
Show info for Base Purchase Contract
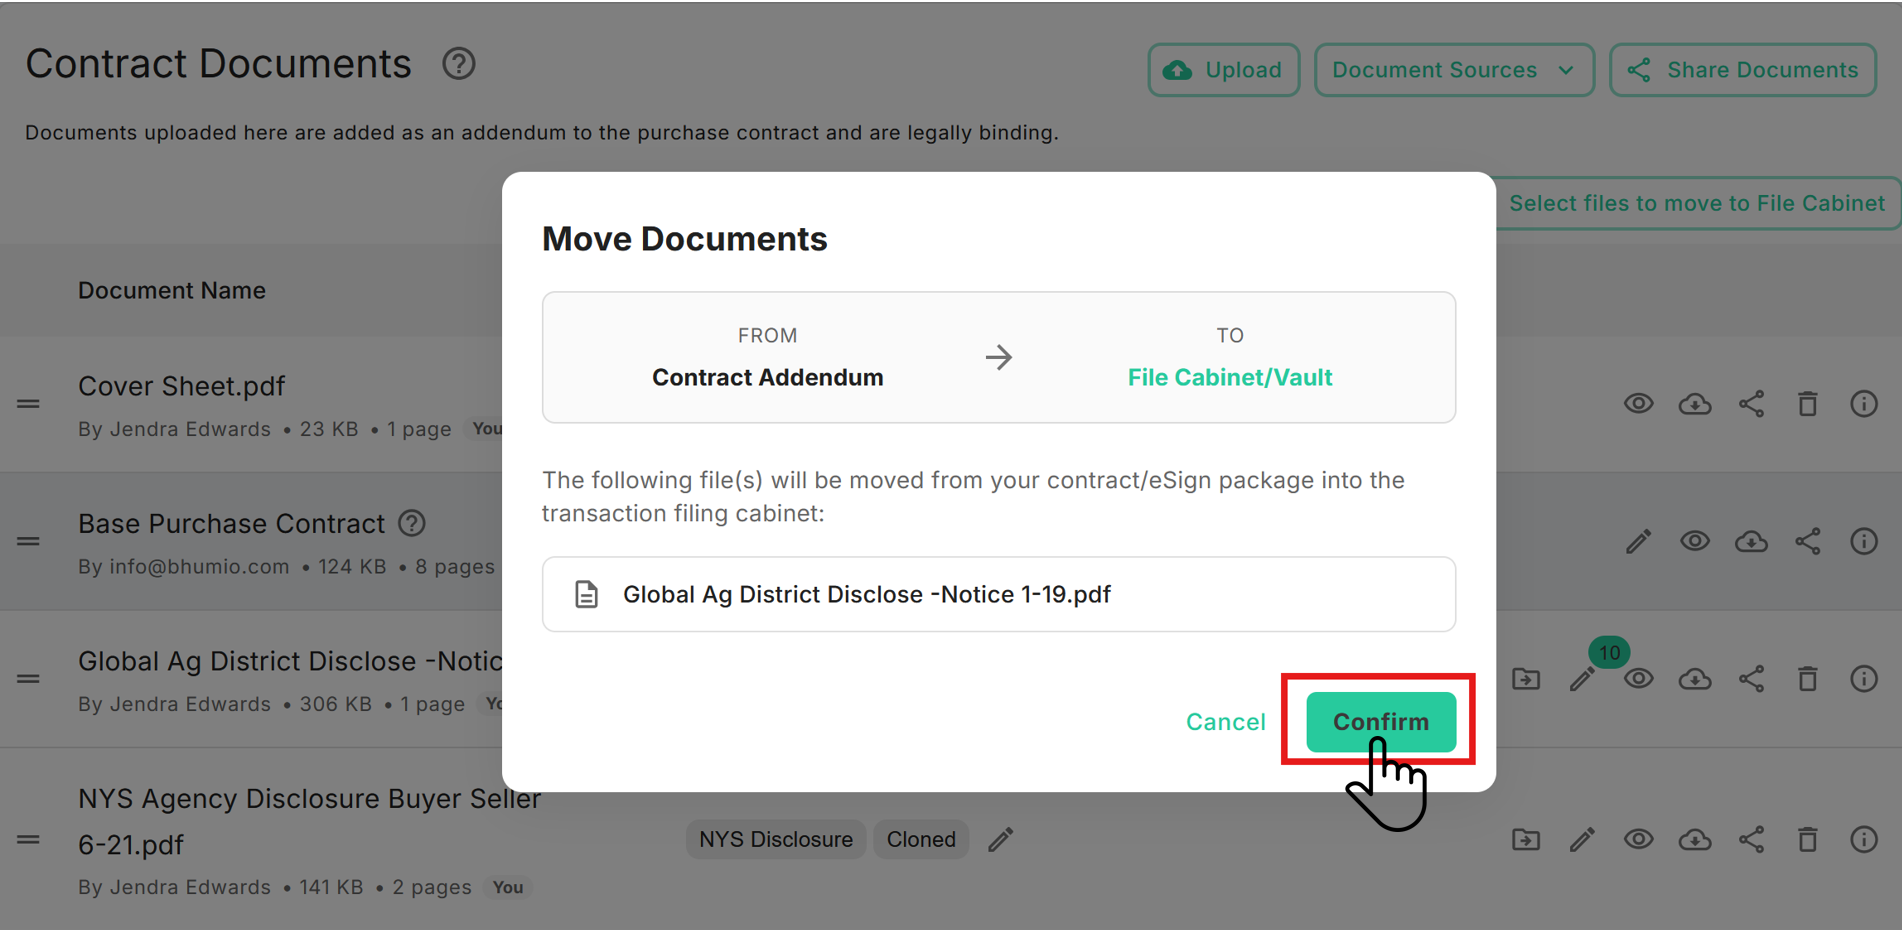[x=1864, y=541]
